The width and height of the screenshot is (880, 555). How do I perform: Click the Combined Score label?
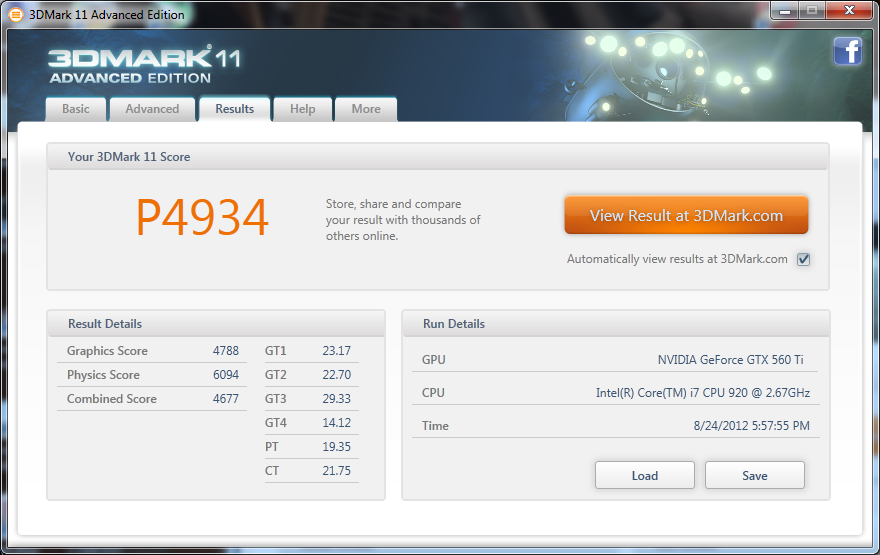click(x=112, y=399)
